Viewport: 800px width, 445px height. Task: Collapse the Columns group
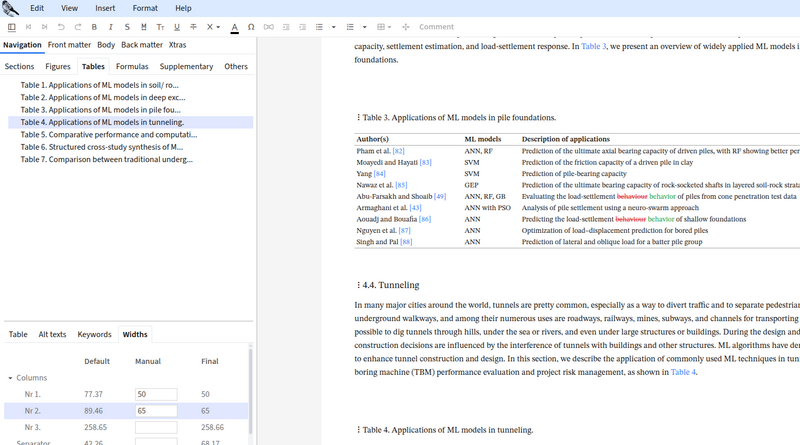click(x=10, y=378)
